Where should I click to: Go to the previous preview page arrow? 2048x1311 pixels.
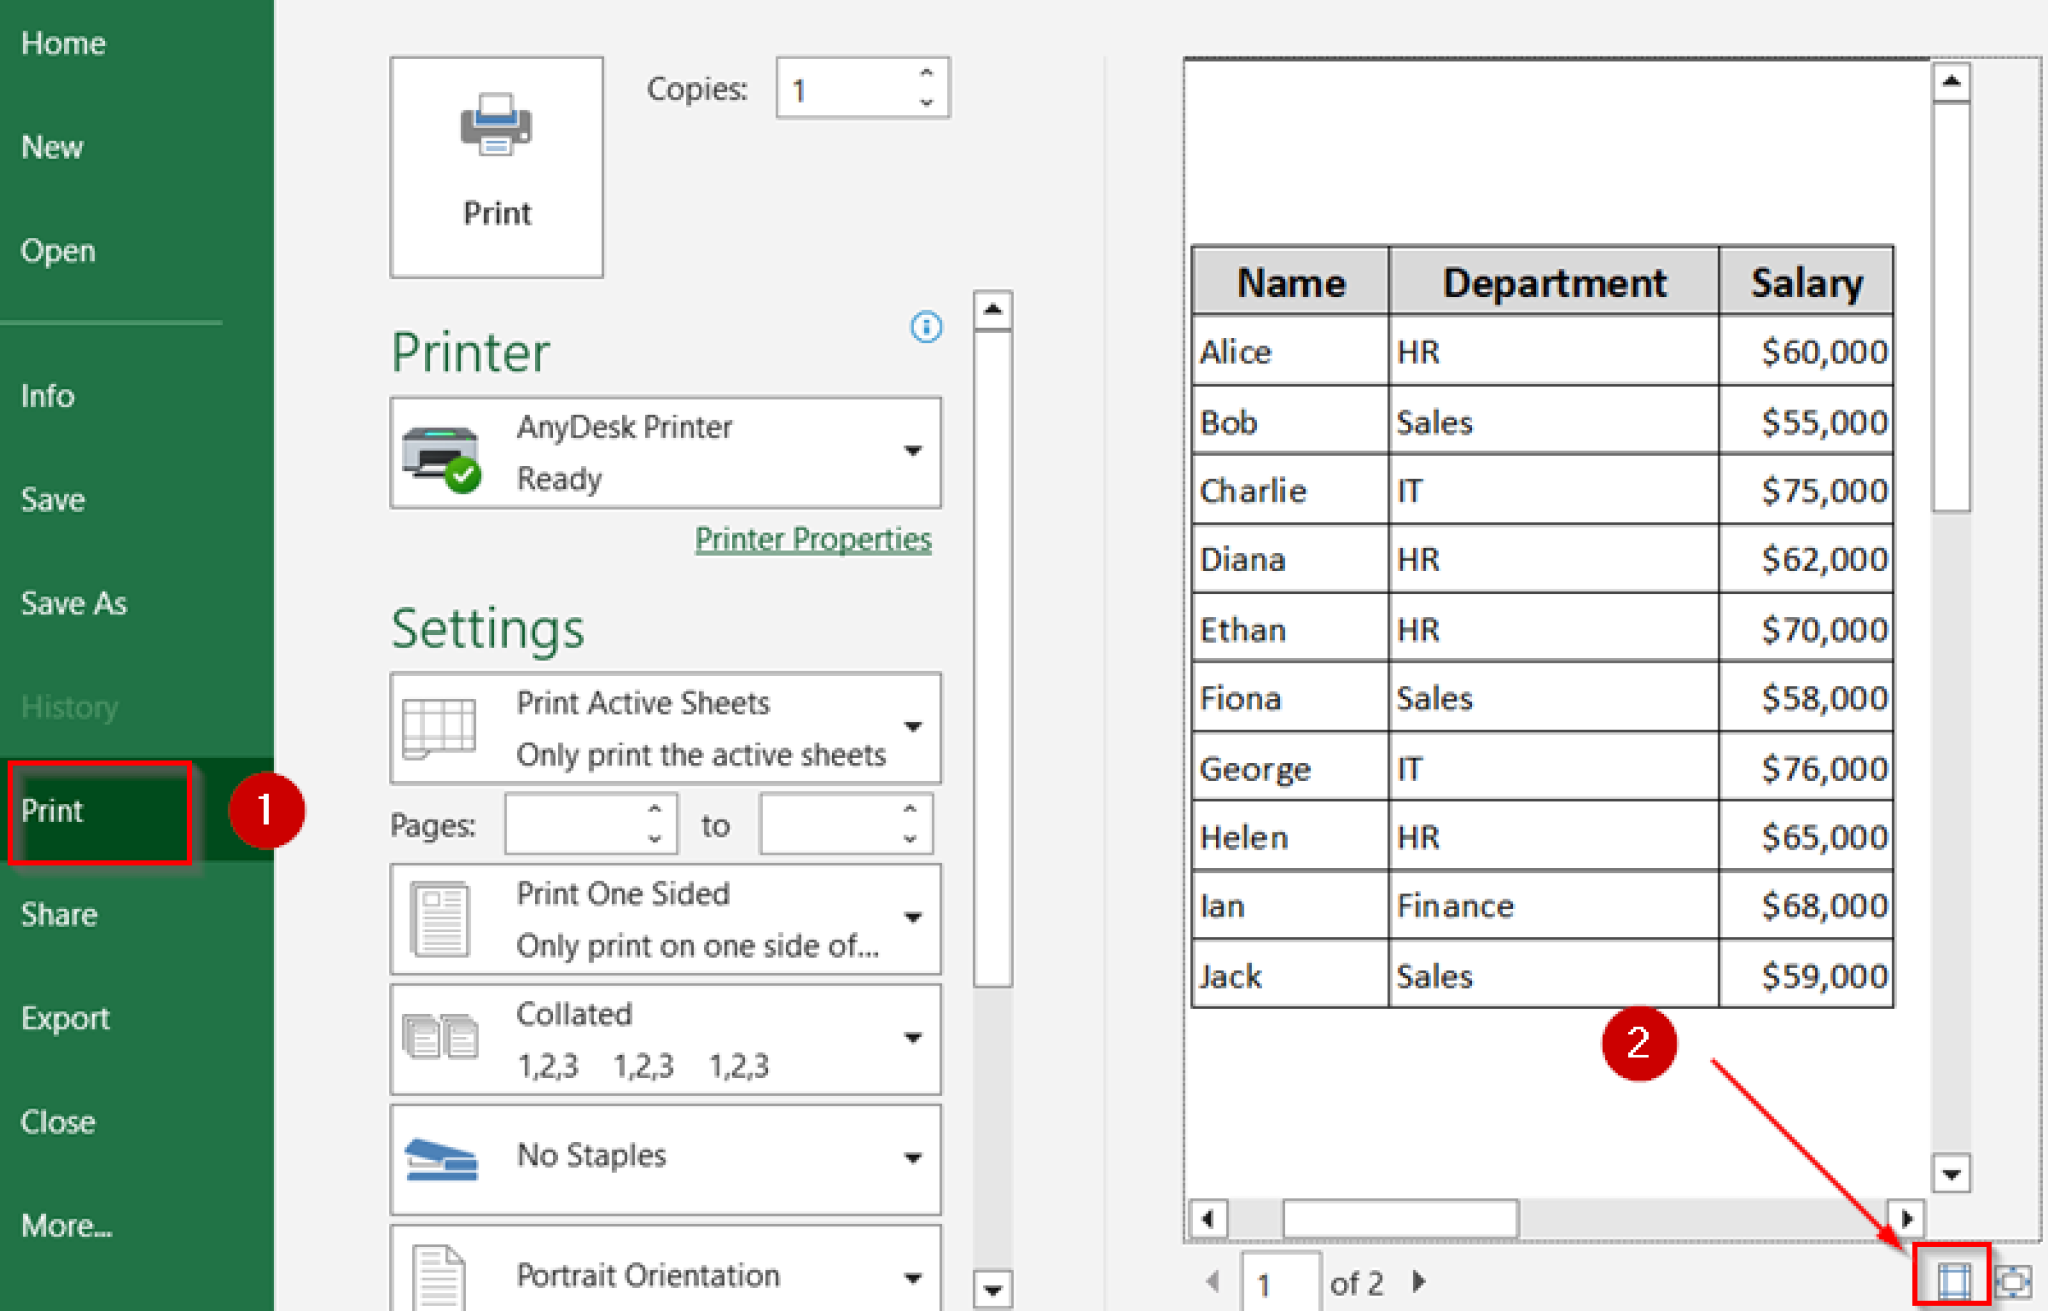pyautogui.click(x=1213, y=1281)
